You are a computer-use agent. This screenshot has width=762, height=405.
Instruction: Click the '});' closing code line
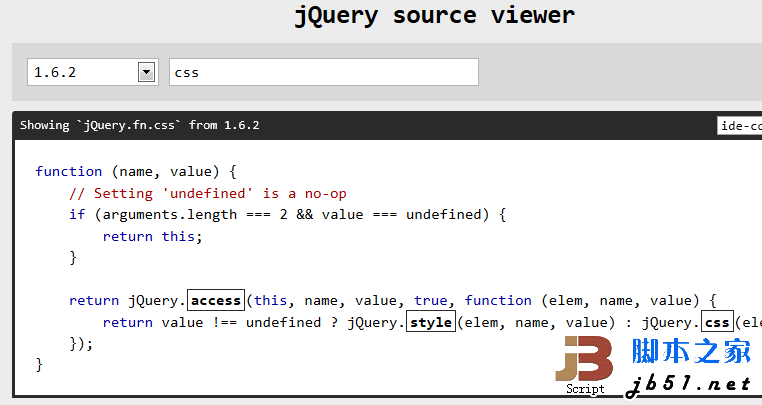[x=81, y=343]
